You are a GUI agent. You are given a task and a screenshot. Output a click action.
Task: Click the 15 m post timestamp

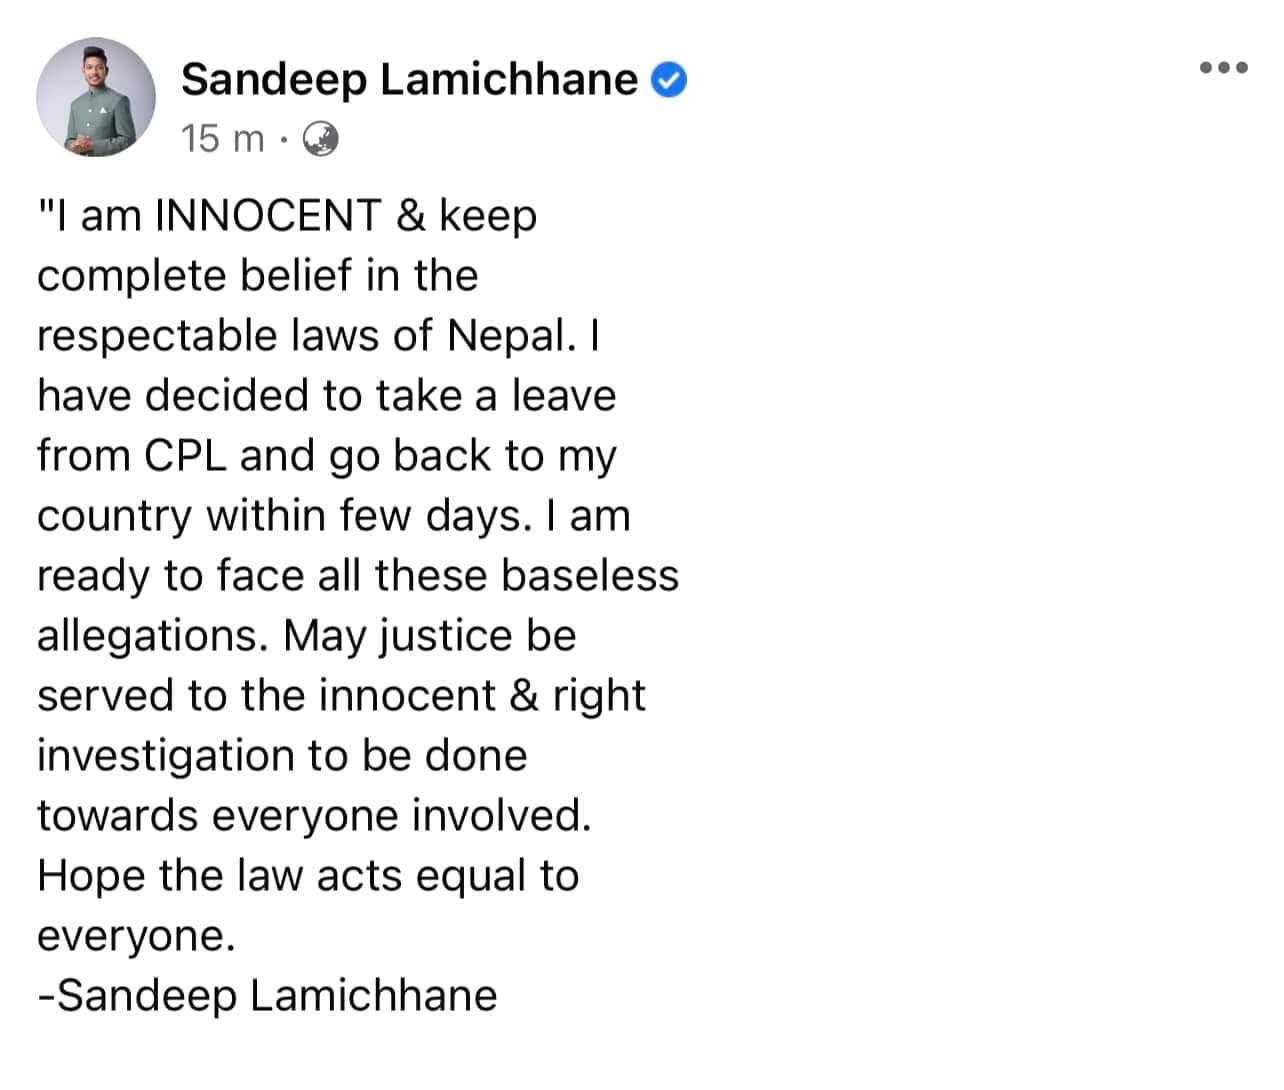(x=223, y=139)
